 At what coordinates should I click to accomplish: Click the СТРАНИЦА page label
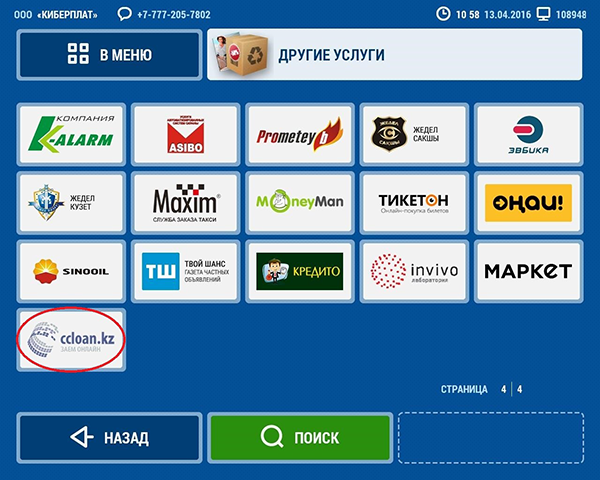[x=464, y=389]
